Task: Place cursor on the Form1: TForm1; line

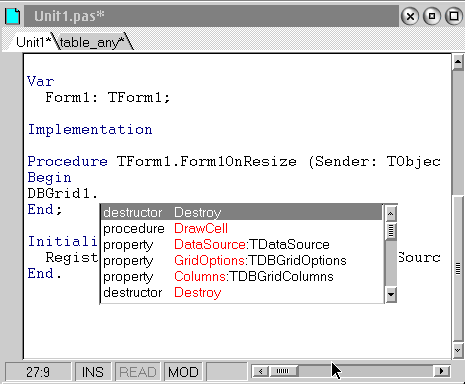Action: (x=107, y=97)
